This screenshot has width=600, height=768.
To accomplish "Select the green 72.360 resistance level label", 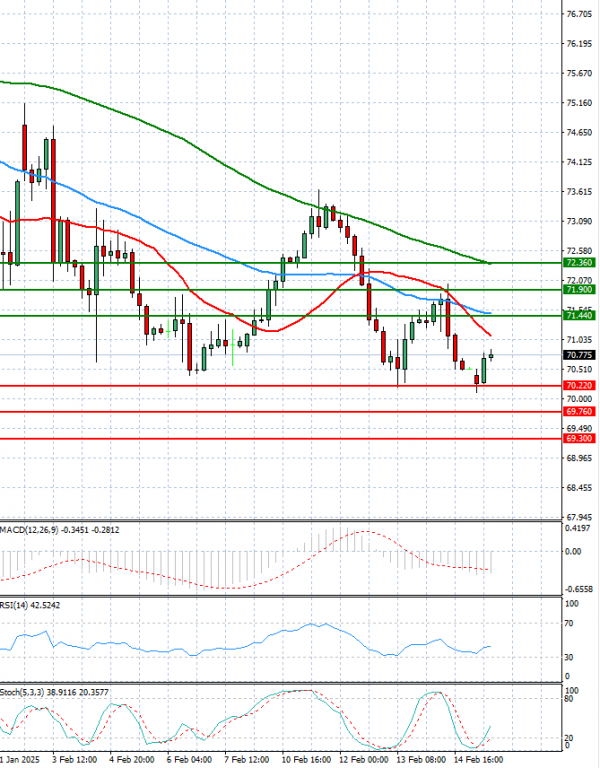I will [579, 263].
